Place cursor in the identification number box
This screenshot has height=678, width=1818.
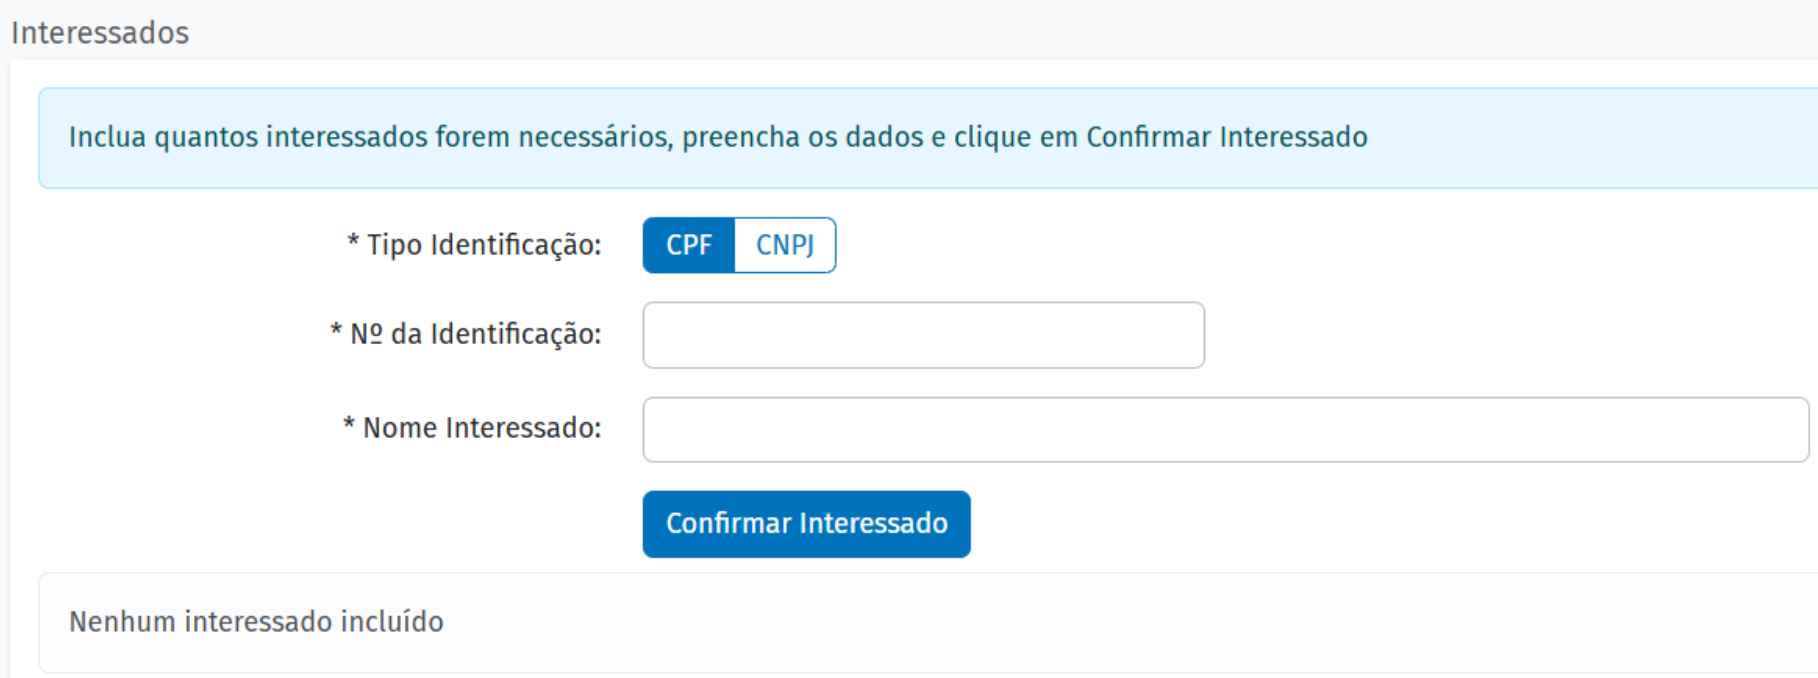923,335
